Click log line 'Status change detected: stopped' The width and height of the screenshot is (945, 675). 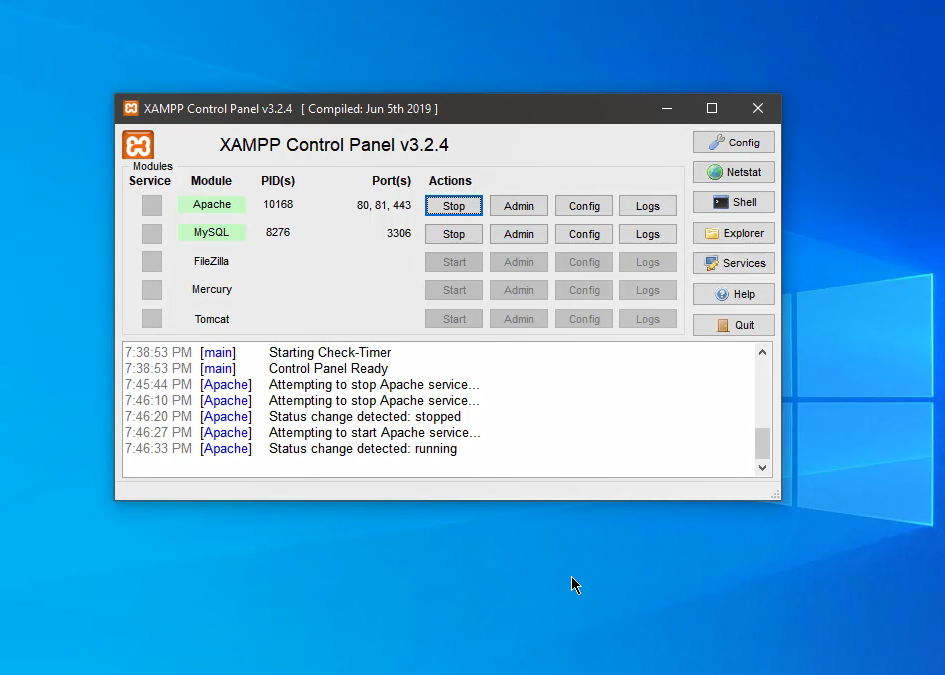click(x=365, y=416)
